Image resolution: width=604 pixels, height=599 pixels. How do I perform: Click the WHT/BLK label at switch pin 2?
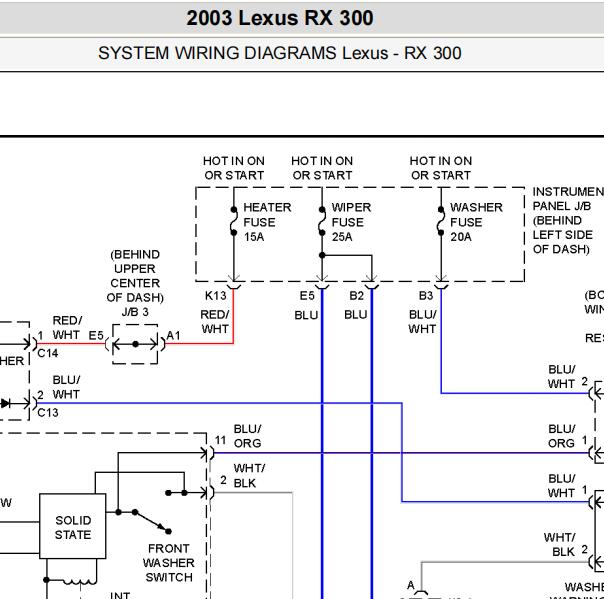249,476
